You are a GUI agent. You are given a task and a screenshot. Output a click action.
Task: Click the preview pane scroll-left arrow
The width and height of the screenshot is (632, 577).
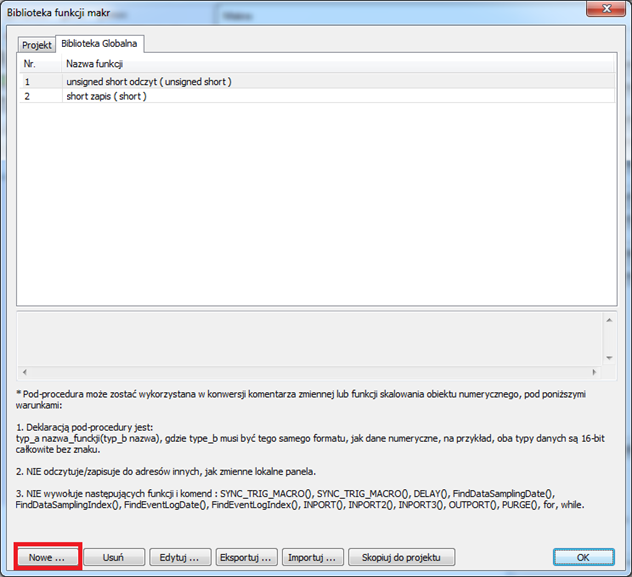tap(25, 372)
